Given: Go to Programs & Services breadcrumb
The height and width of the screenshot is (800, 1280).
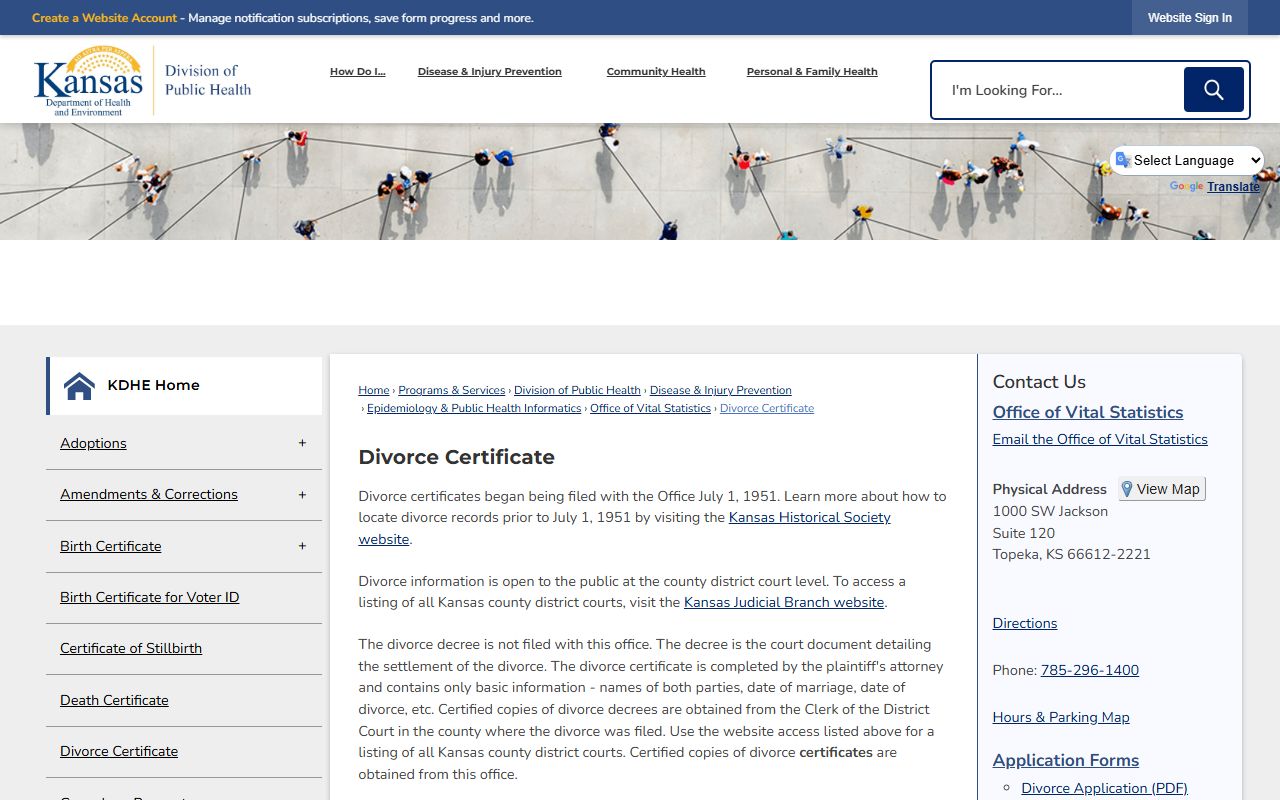Looking at the screenshot, I should click(452, 390).
